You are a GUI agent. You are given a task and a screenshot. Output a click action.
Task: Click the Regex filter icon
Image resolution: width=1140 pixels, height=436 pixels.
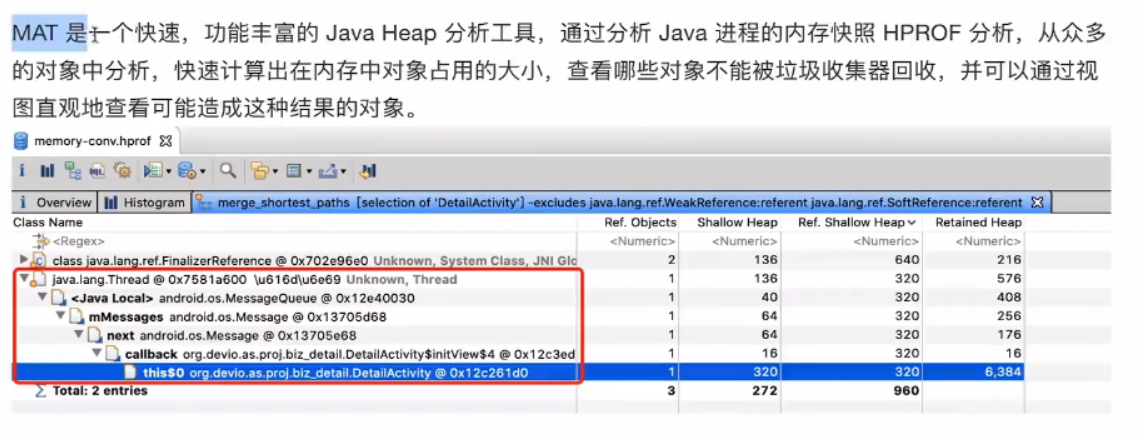tap(42, 241)
